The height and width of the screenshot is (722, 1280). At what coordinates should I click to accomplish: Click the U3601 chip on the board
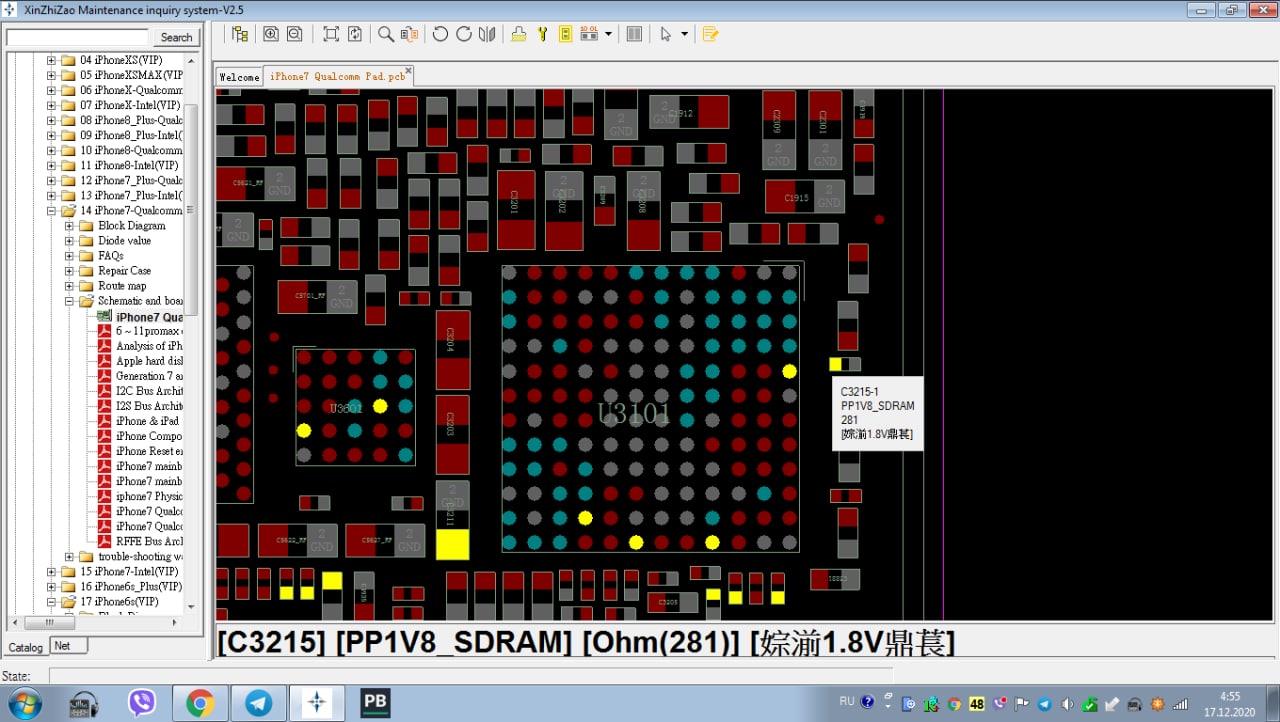point(355,407)
